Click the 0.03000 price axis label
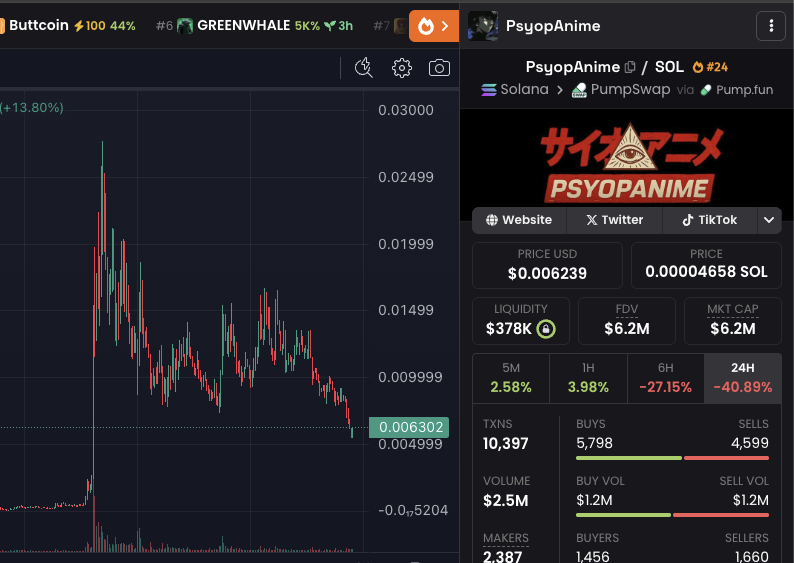This screenshot has width=794, height=563. click(406, 110)
